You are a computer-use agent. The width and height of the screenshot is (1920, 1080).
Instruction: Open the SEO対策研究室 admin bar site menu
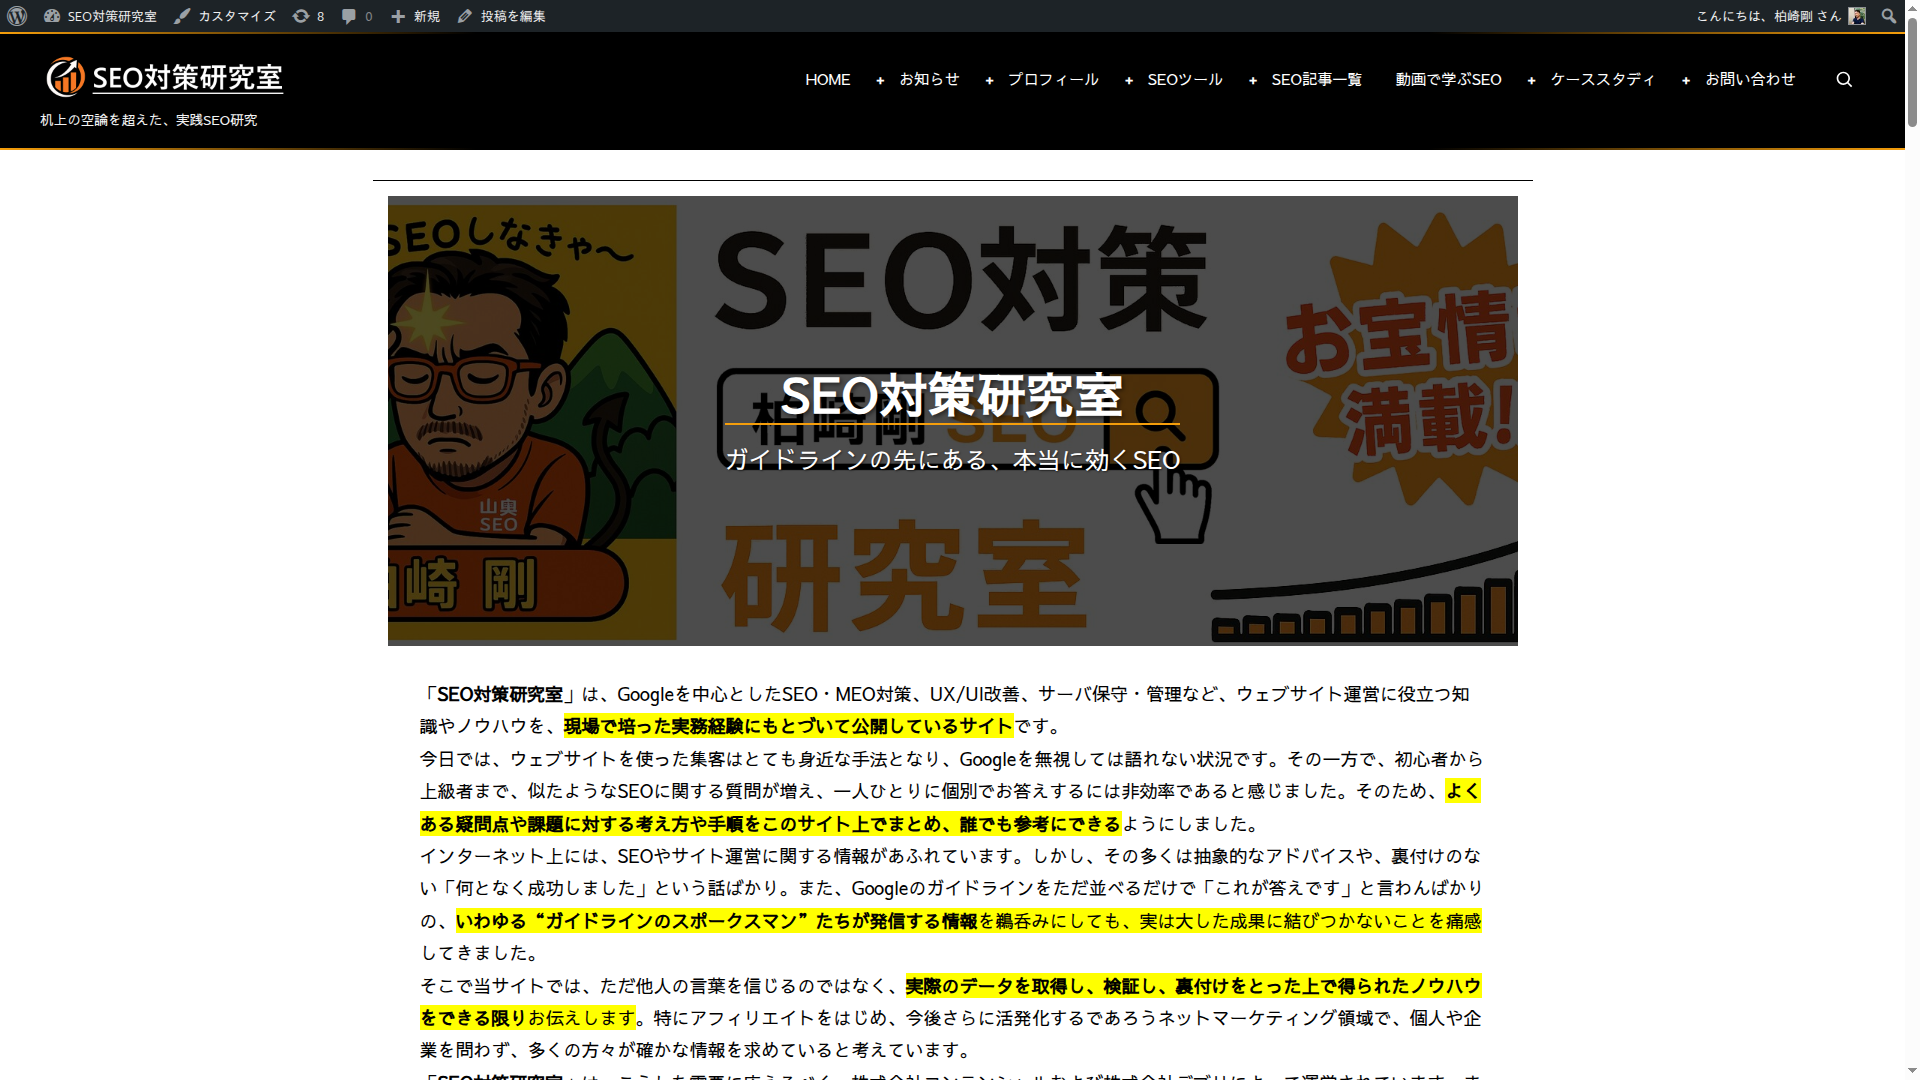(100, 16)
